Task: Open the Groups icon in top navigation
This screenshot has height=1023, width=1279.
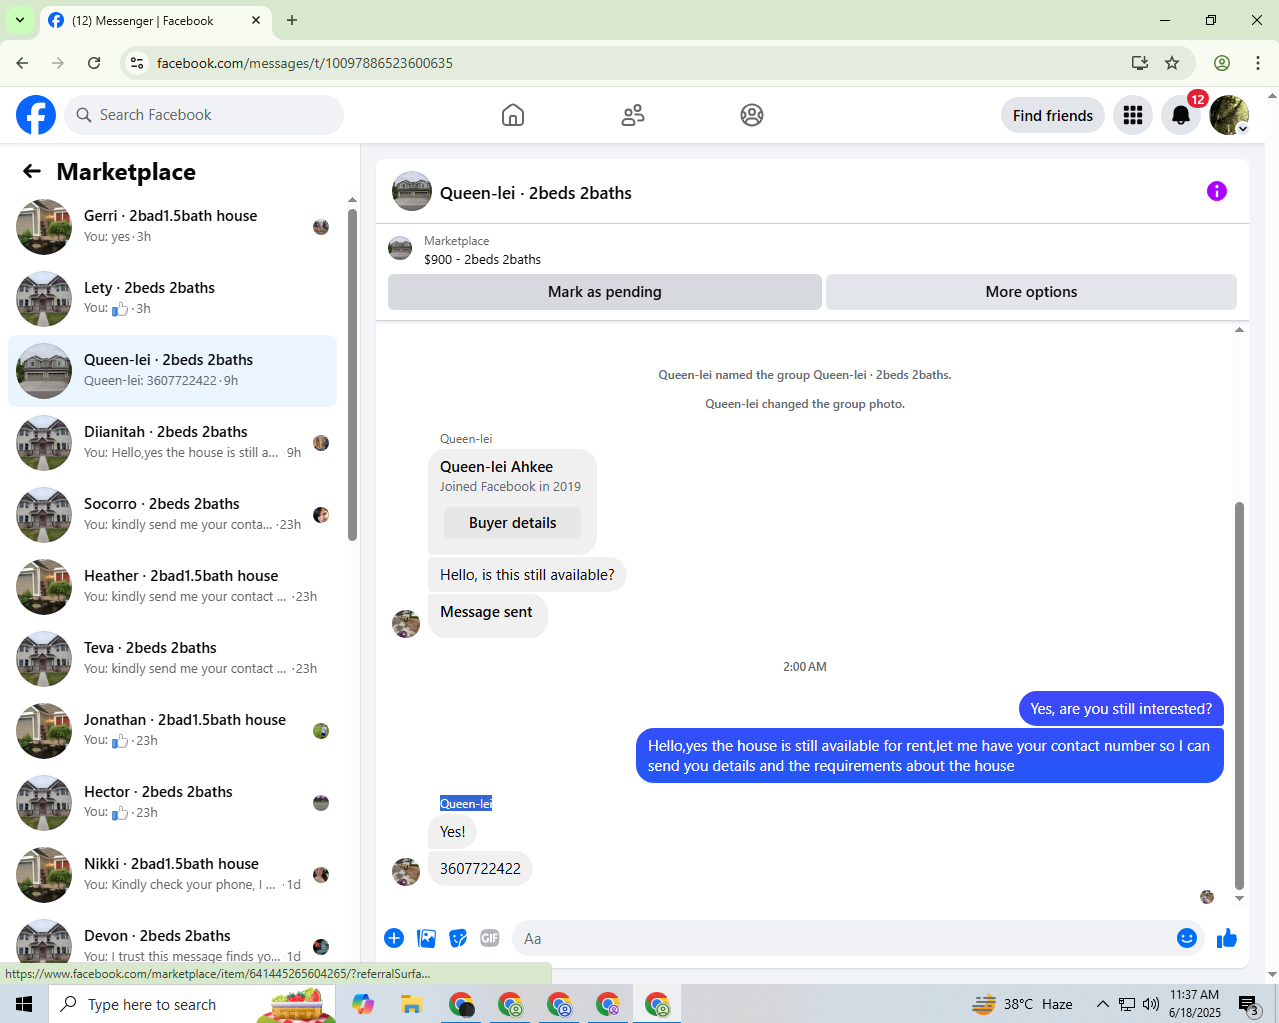Action: click(752, 115)
